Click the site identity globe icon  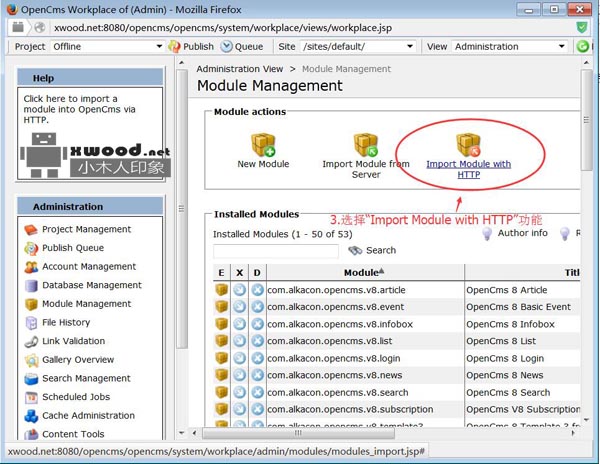pos(40,28)
